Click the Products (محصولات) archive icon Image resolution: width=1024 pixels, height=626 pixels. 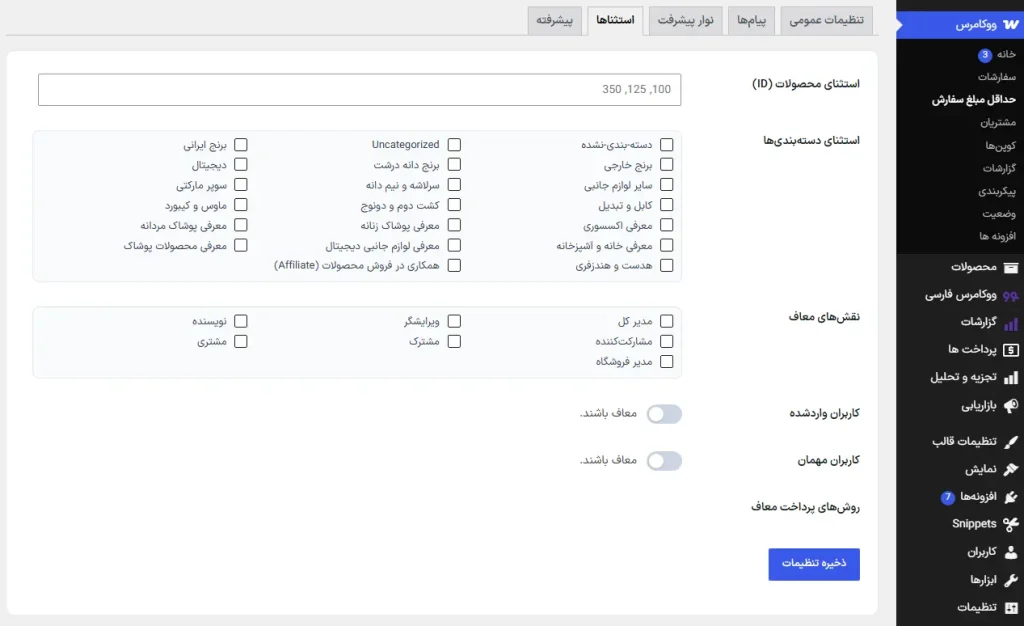pos(1010,267)
